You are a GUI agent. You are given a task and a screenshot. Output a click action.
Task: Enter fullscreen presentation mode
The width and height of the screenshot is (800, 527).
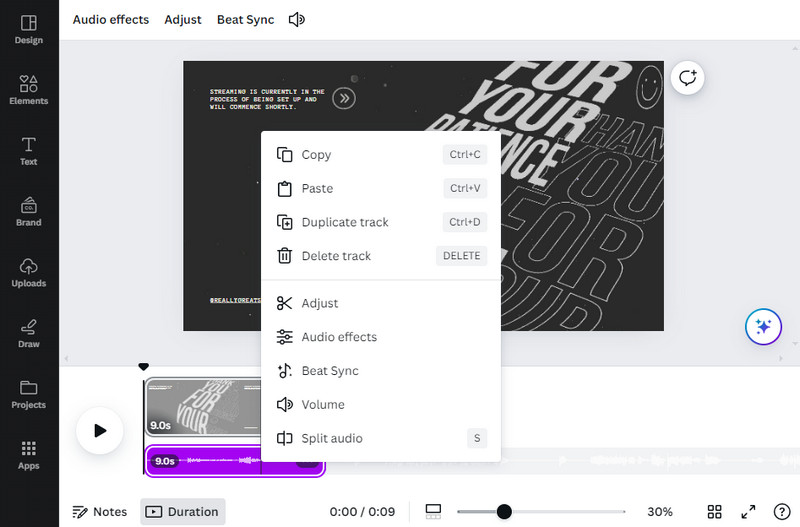(x=748, y=511)
